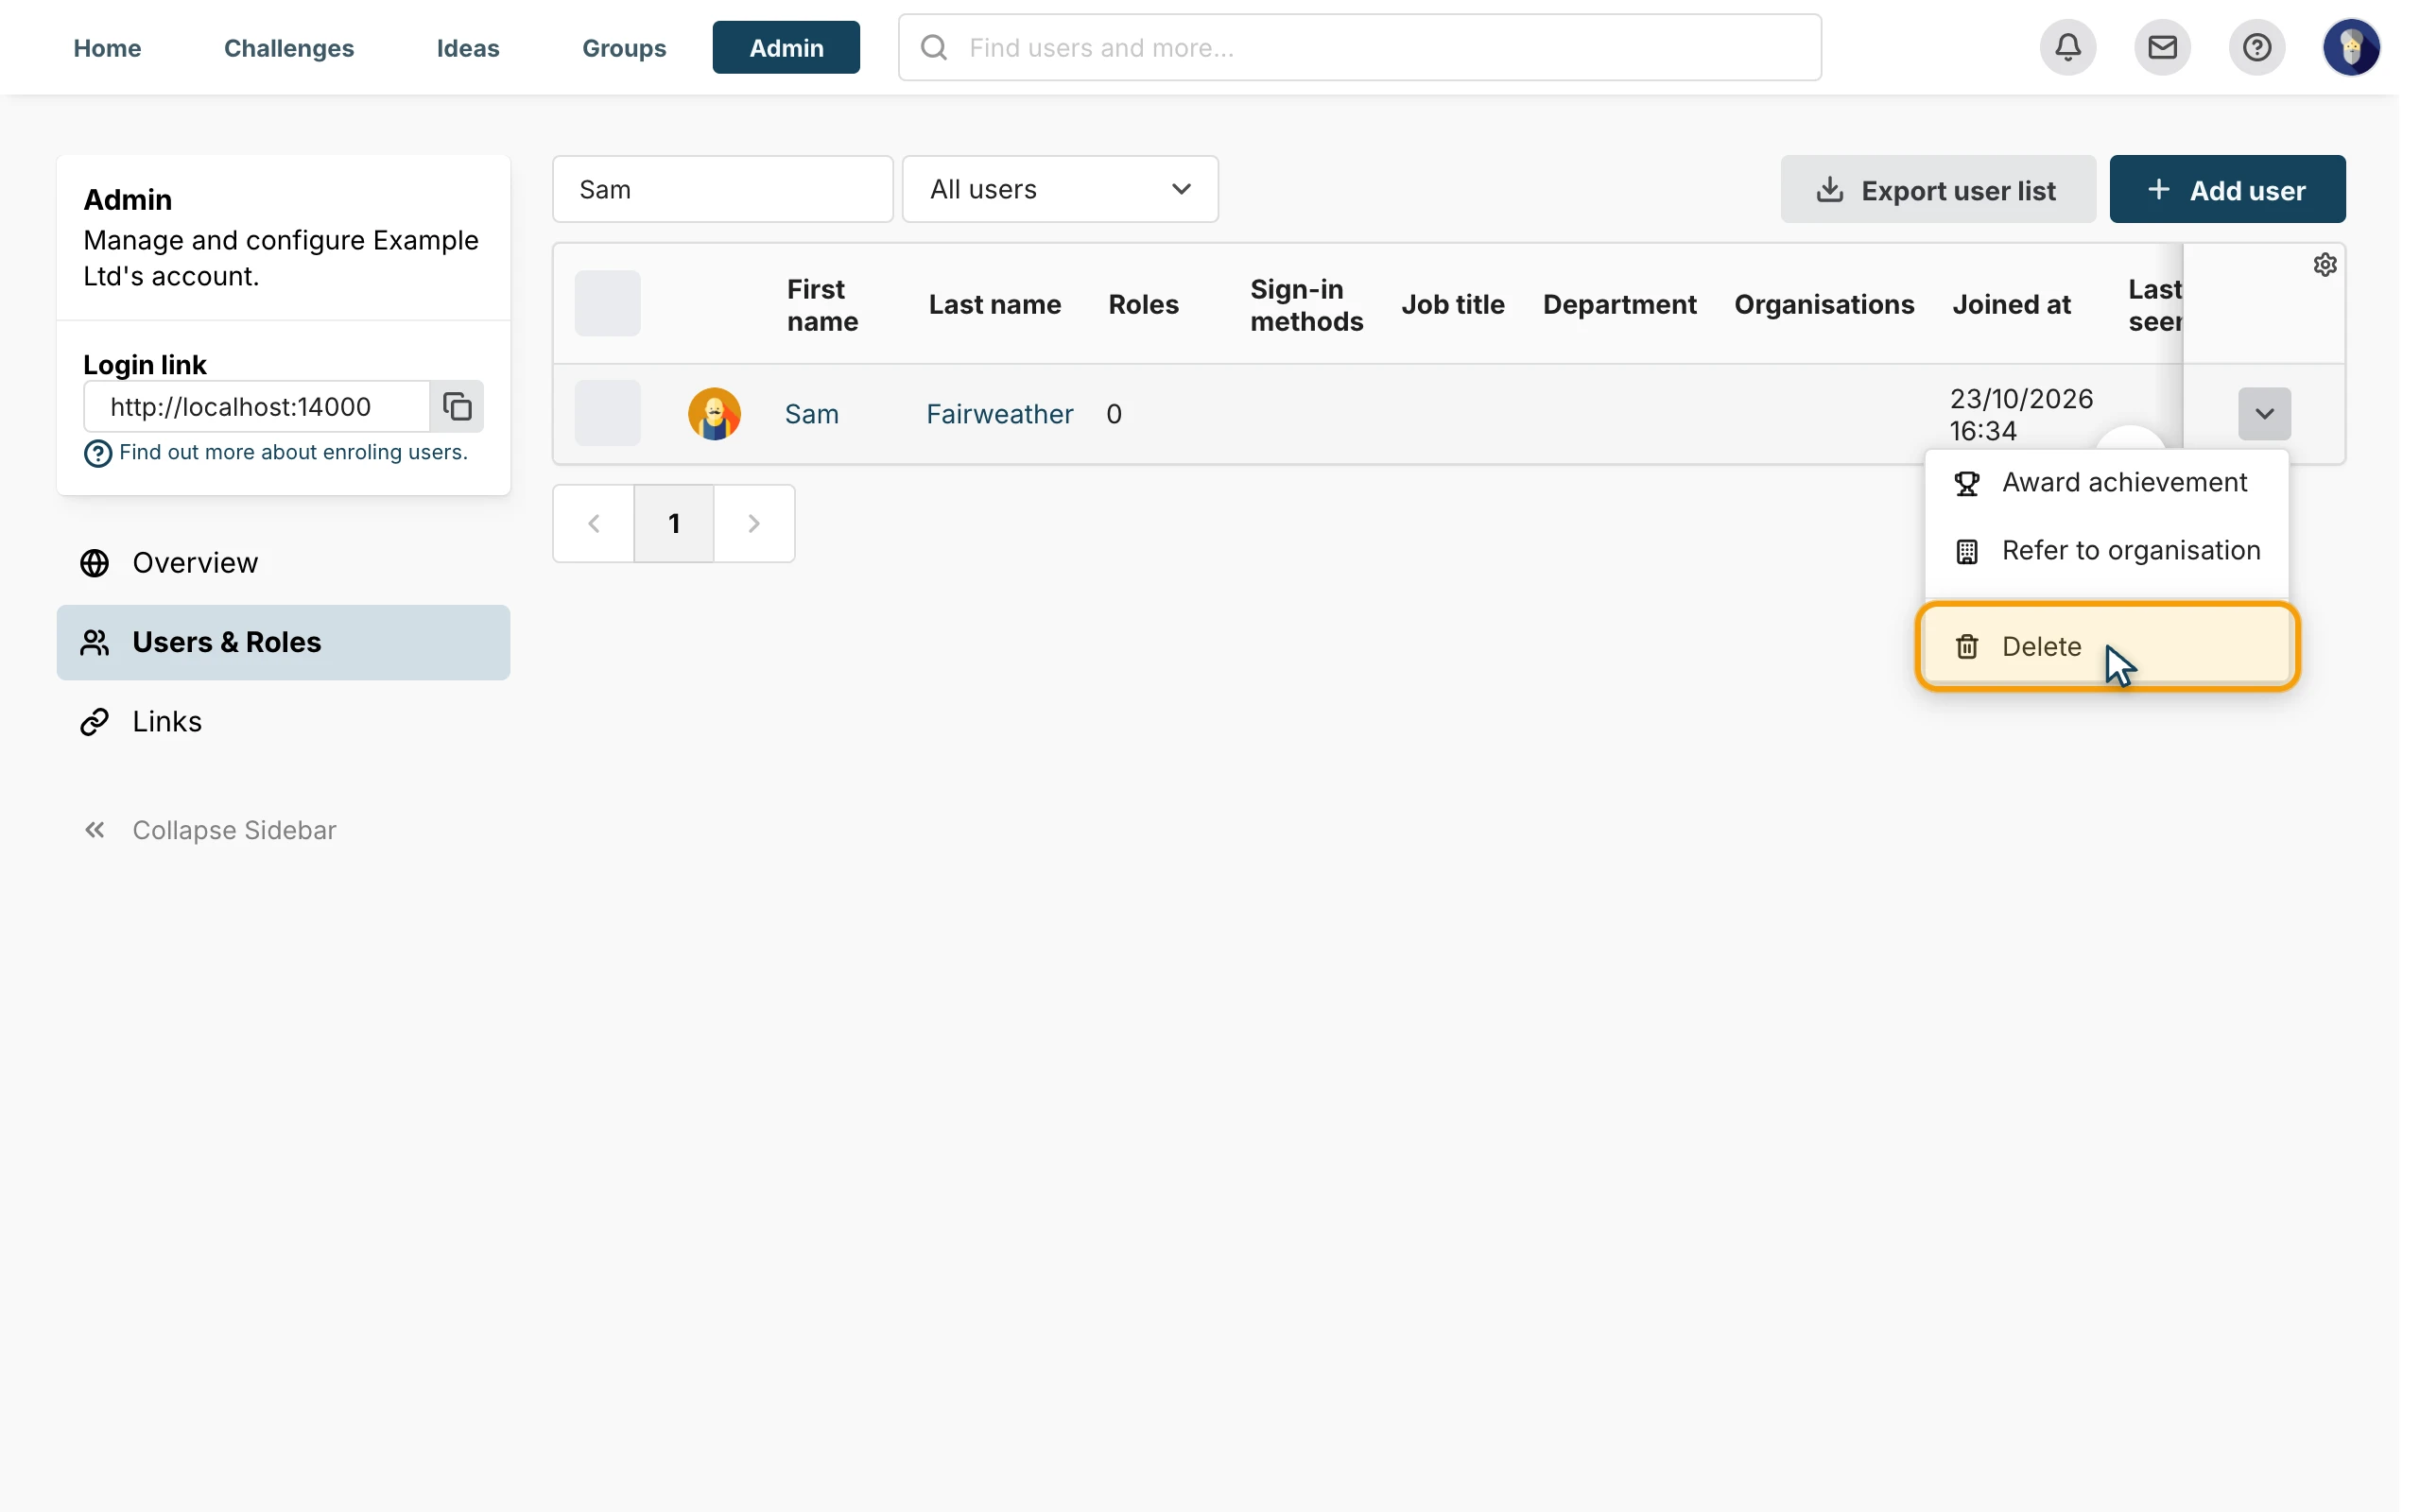
Task: Open the Overview sidebar section
Action: [x=283, y=563]
